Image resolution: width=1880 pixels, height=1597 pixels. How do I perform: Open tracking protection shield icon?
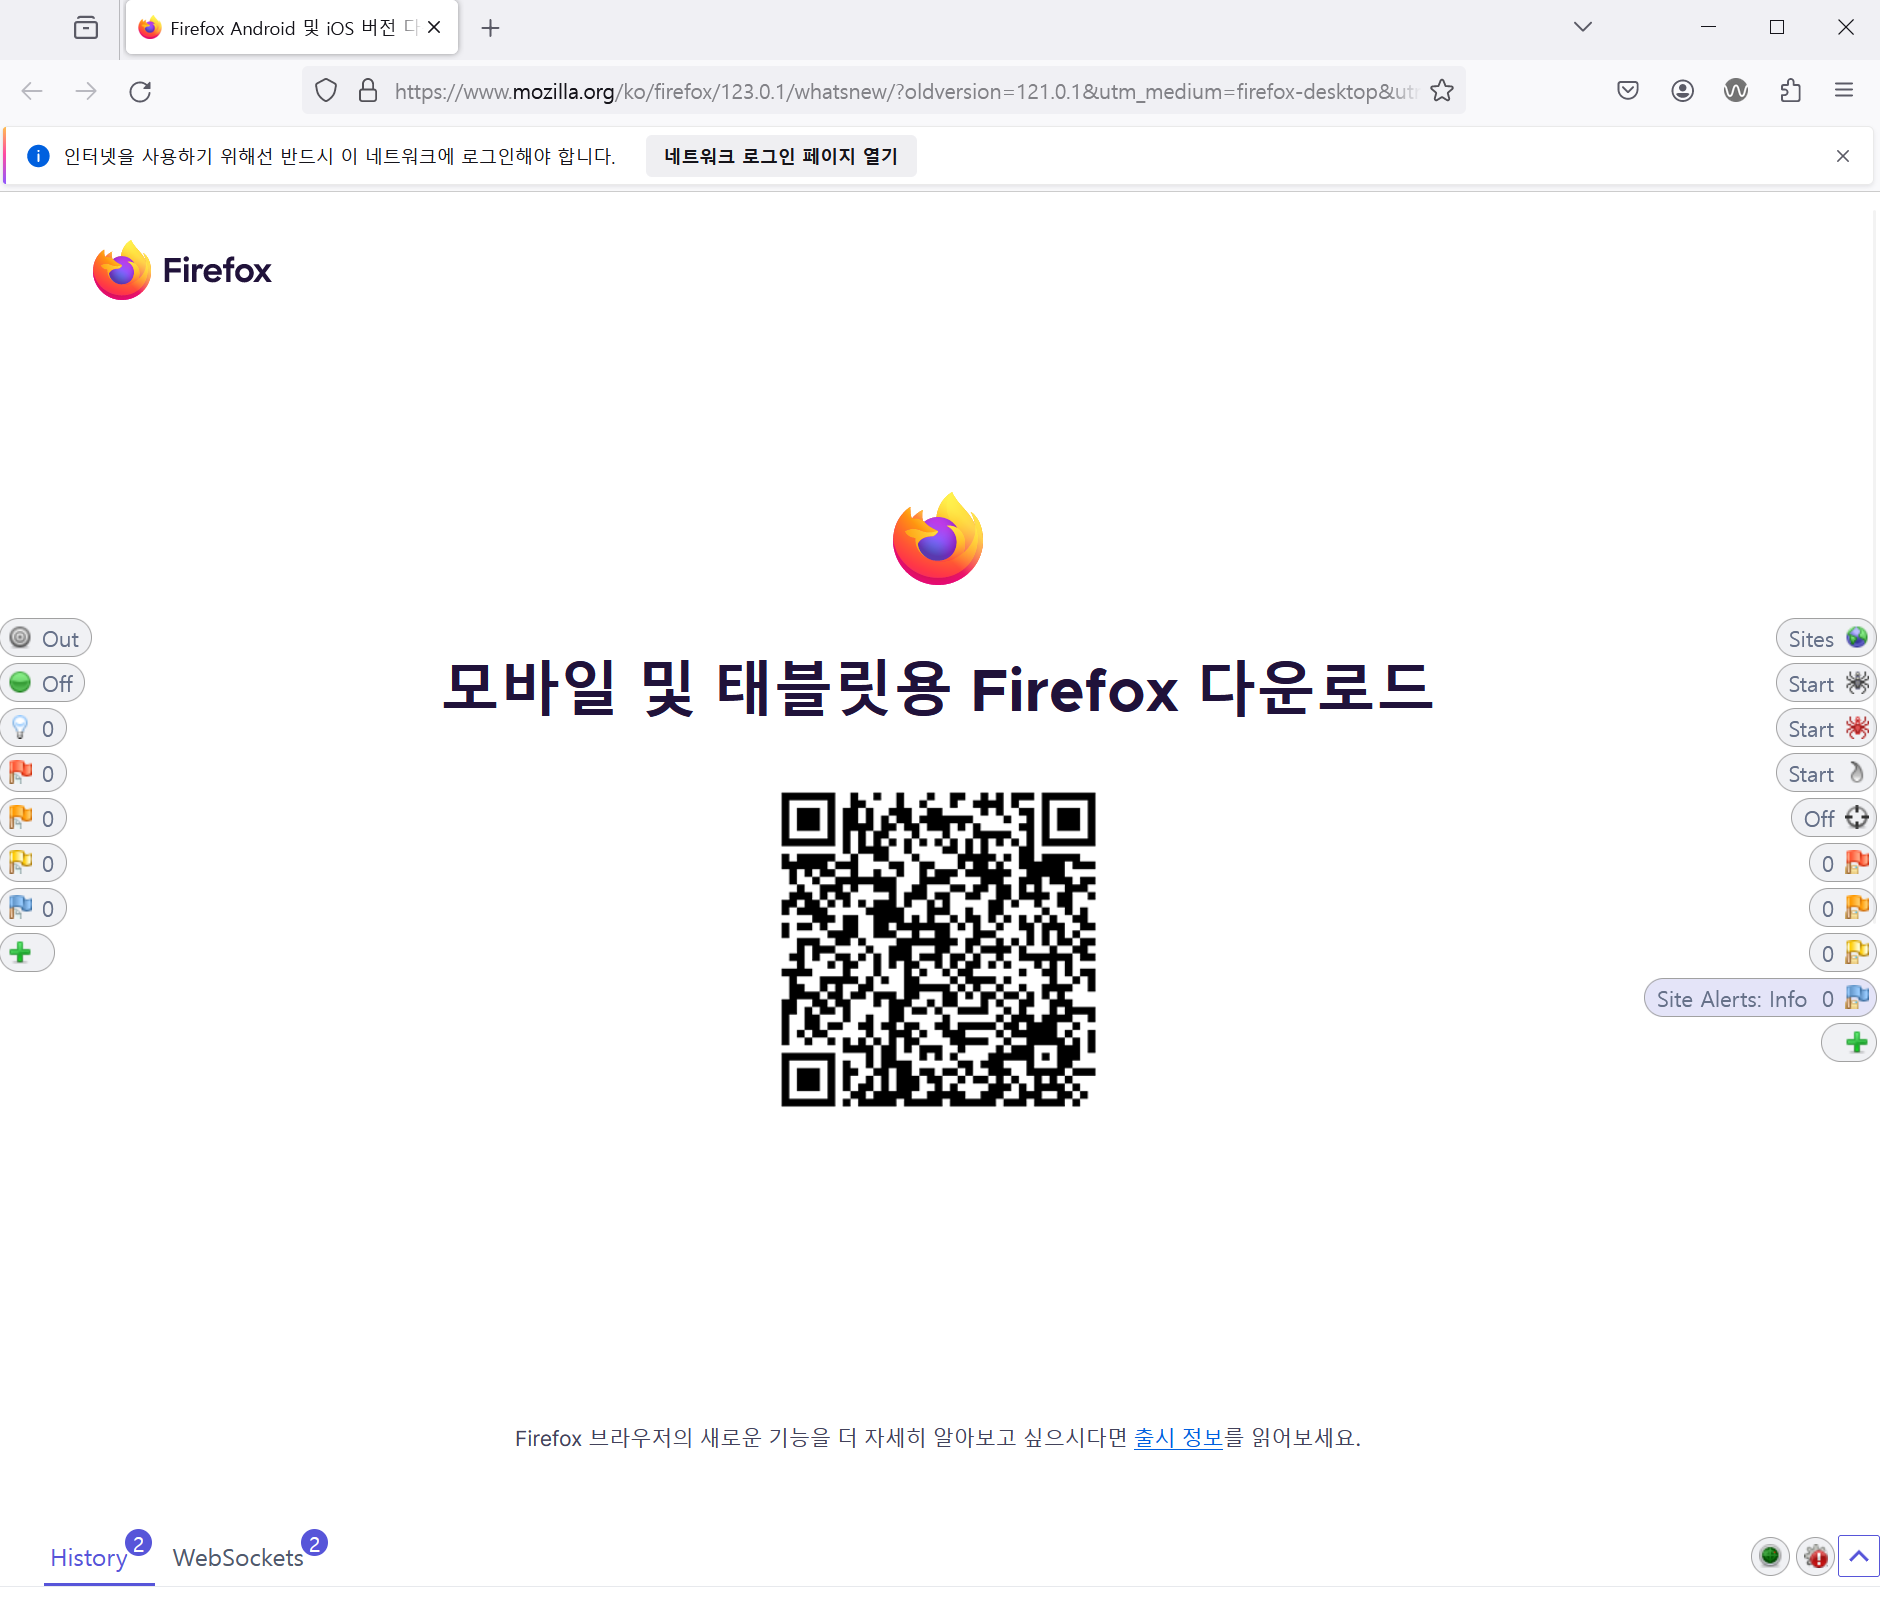326,91
